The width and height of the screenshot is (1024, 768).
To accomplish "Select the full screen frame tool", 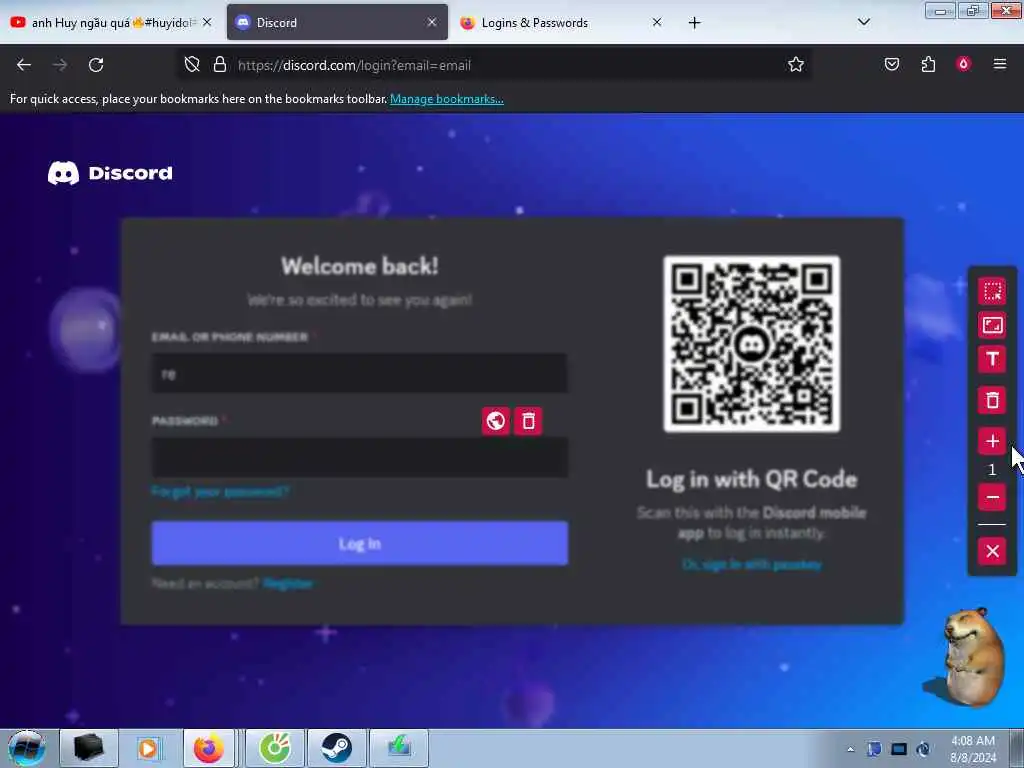I will tap(992, 325).
